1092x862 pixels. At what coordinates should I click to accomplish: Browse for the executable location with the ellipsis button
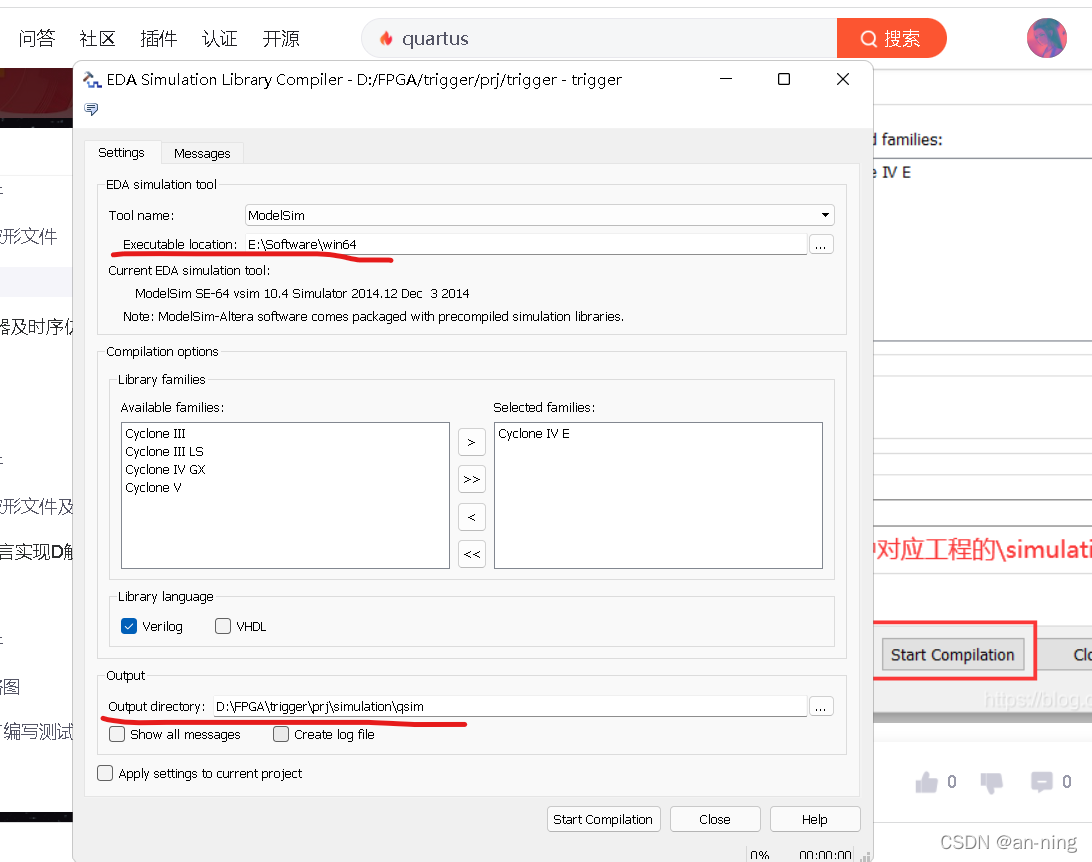click(821, 244)
